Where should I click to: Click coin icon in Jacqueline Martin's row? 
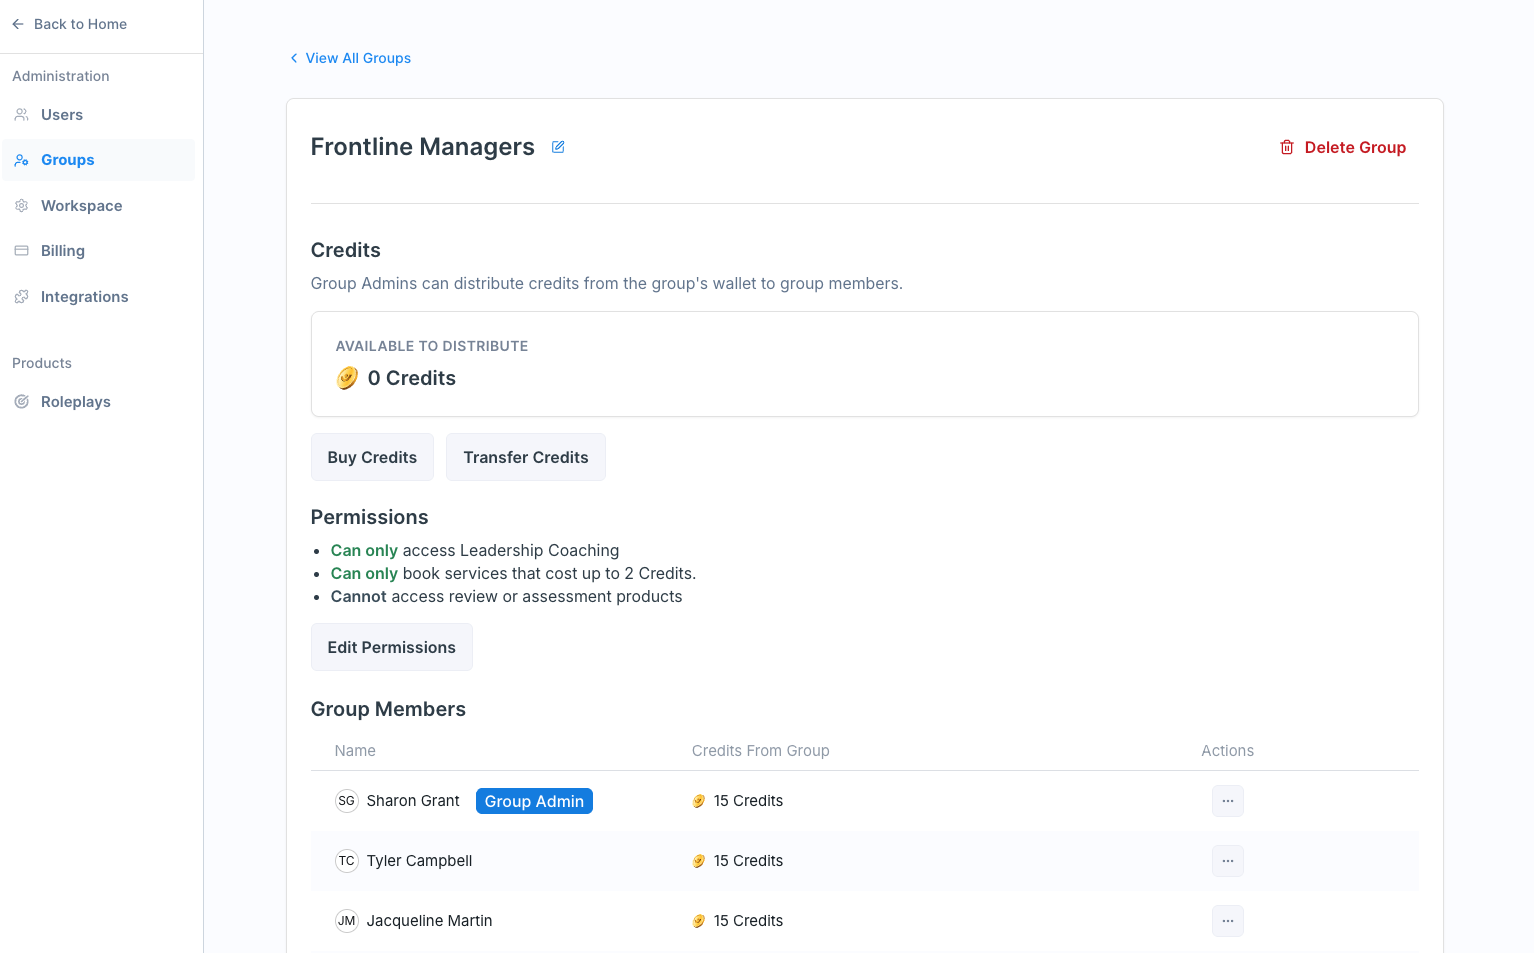click(x=699, y=921)
